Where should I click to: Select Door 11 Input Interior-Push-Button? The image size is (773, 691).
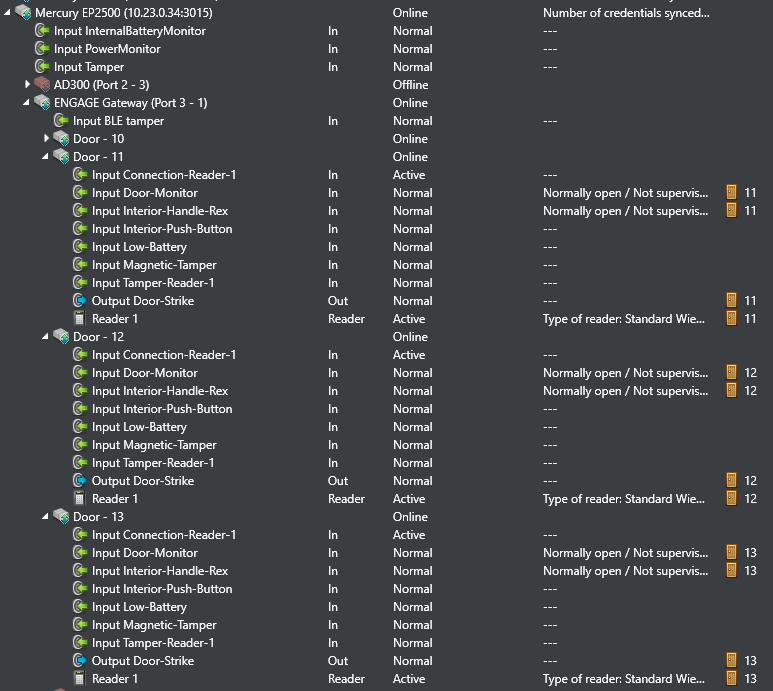click(x=162, y=229)
